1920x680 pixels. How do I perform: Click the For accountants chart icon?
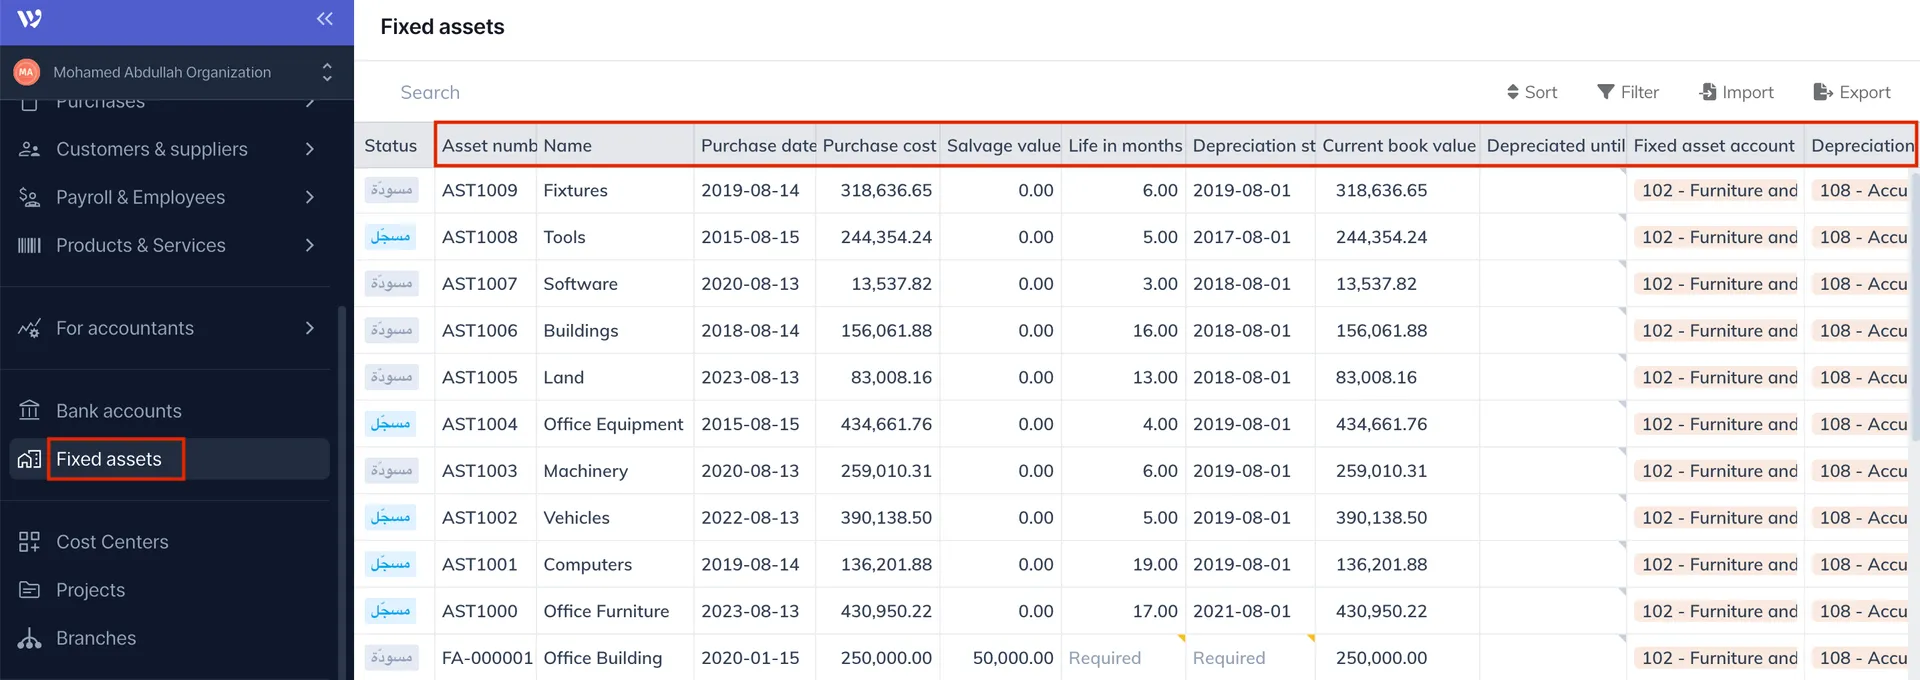(30, 328)
